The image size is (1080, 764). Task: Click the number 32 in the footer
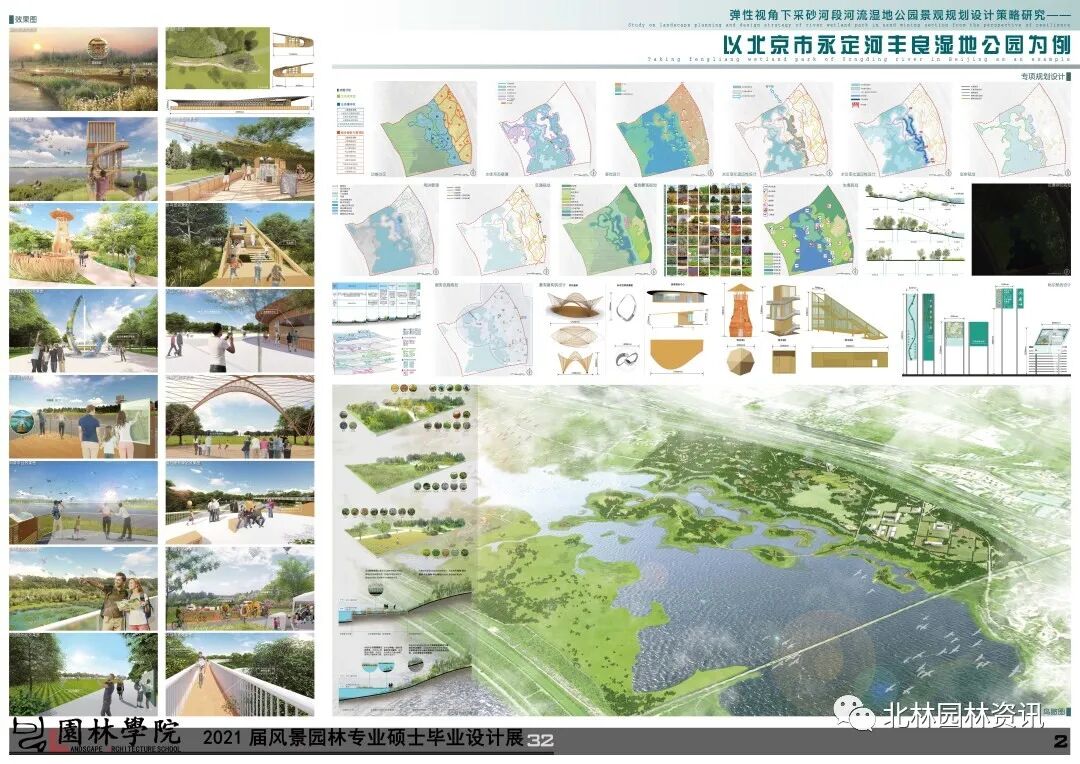[541, 740]
